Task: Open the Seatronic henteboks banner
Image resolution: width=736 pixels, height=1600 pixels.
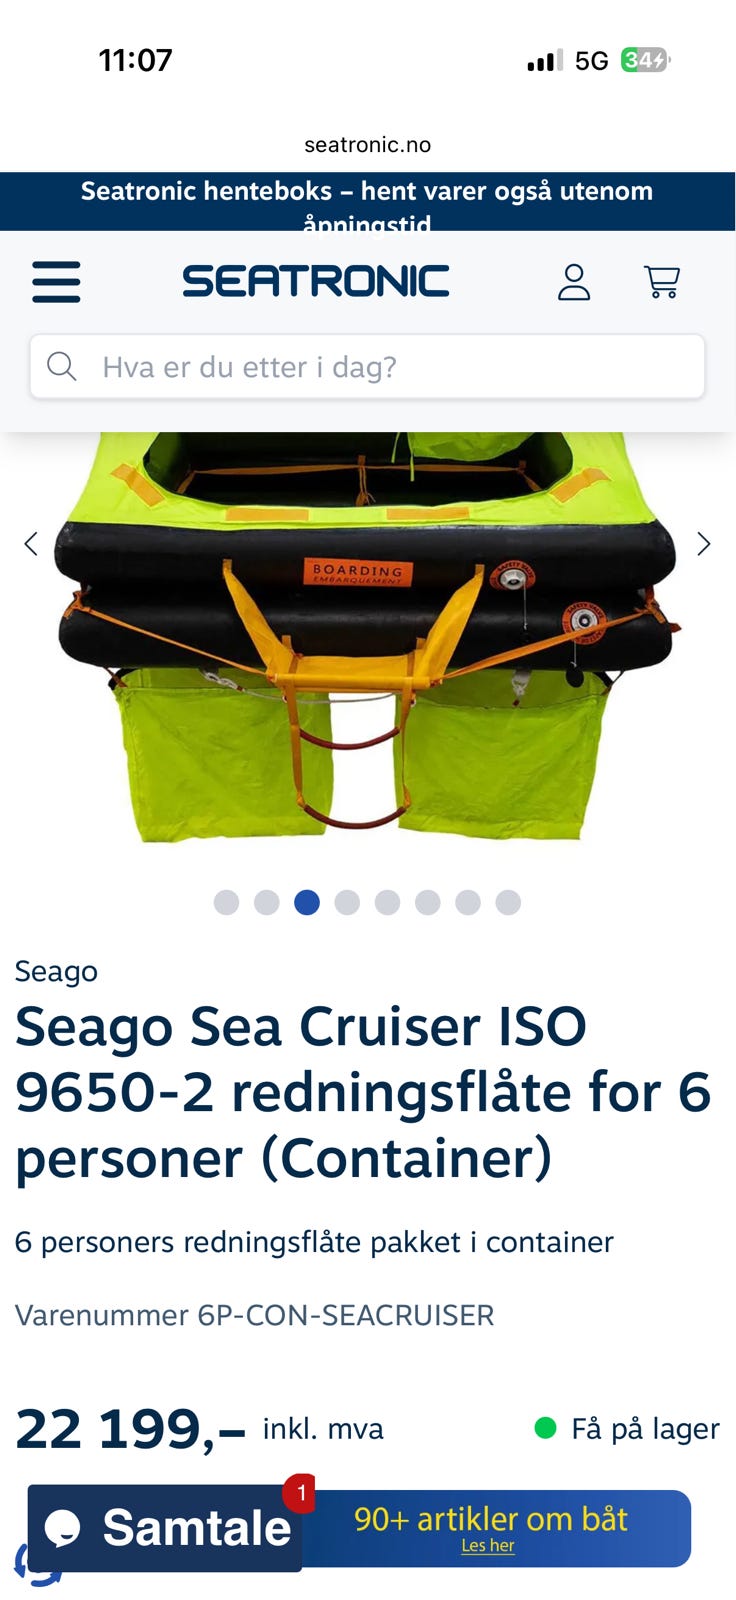Action: point(367,202)
